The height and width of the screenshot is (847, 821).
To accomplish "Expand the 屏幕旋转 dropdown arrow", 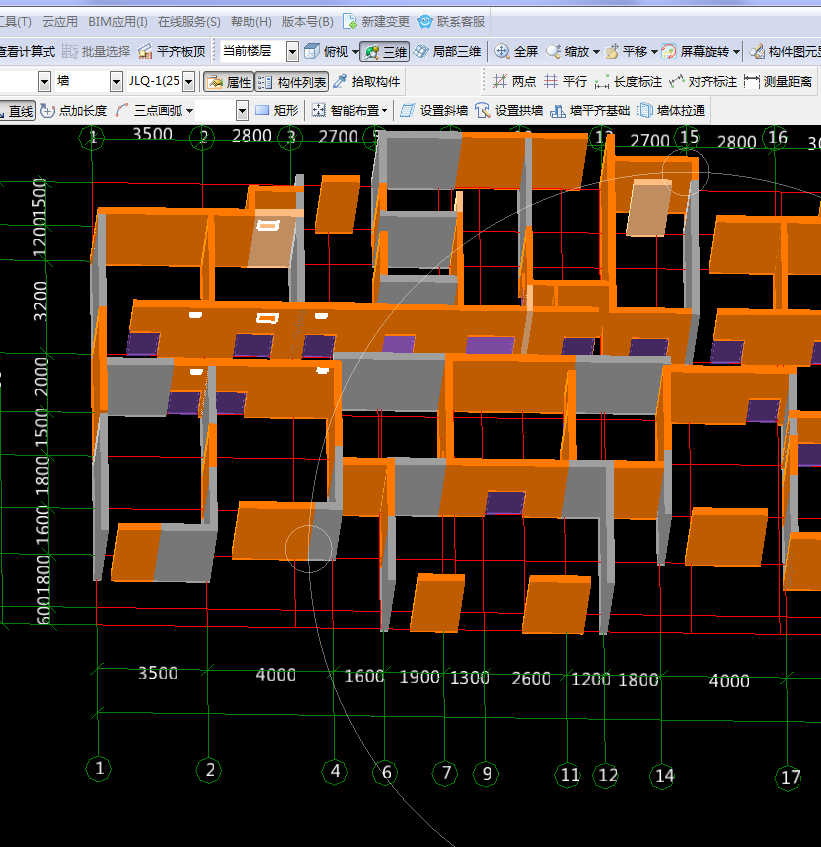I will [x=736, y=52].
